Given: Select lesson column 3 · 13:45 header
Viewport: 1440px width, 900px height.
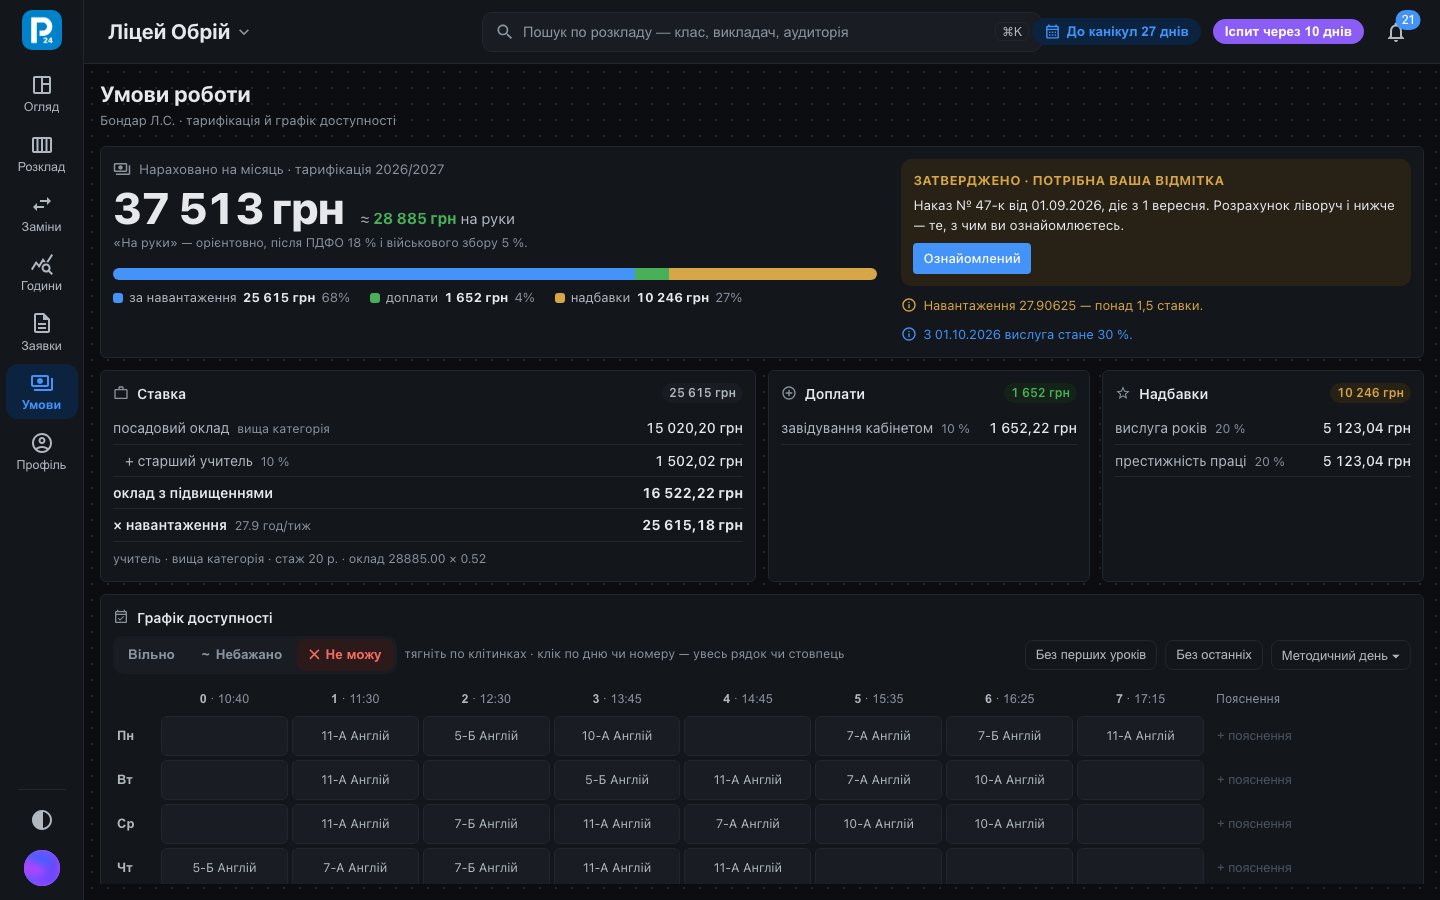Looking at the screenshot, I should [617, 699].
